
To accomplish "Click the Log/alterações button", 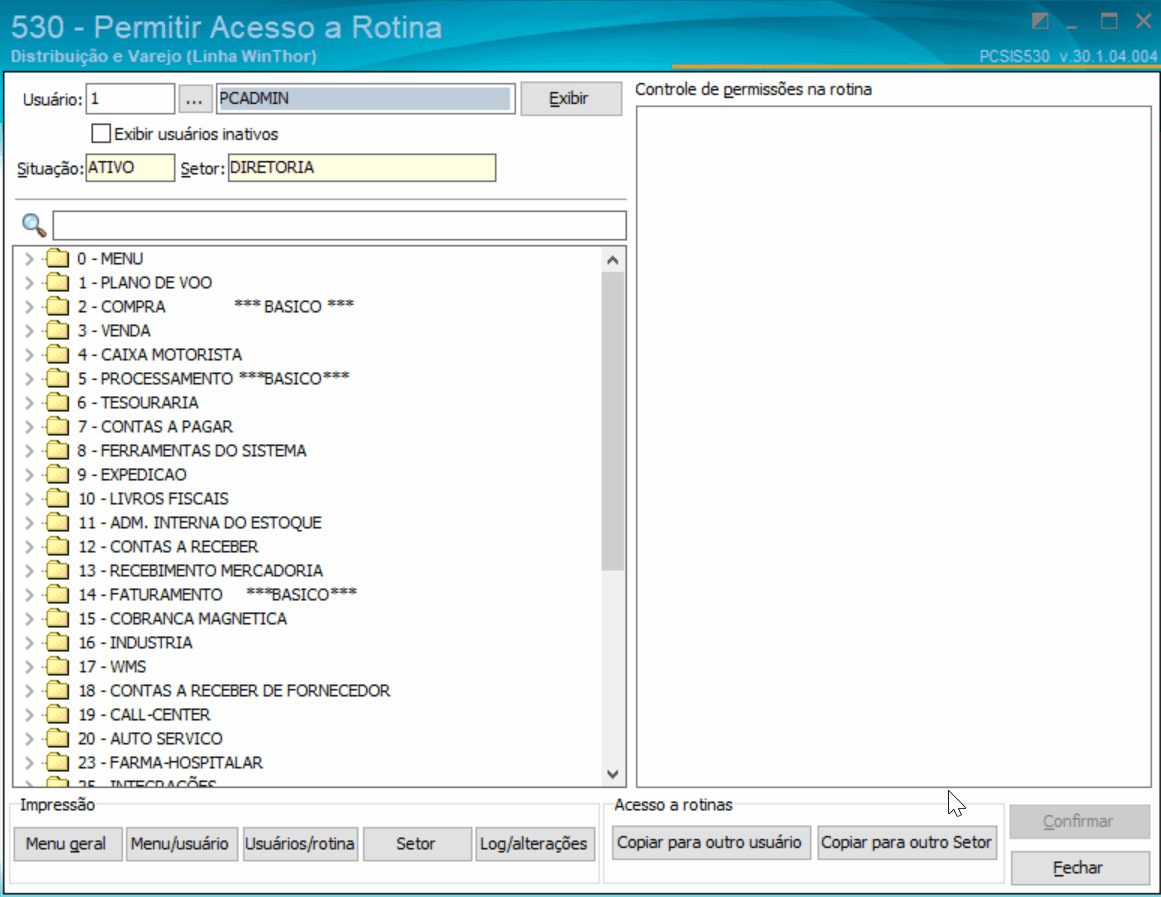I will (x=535, y=844).
